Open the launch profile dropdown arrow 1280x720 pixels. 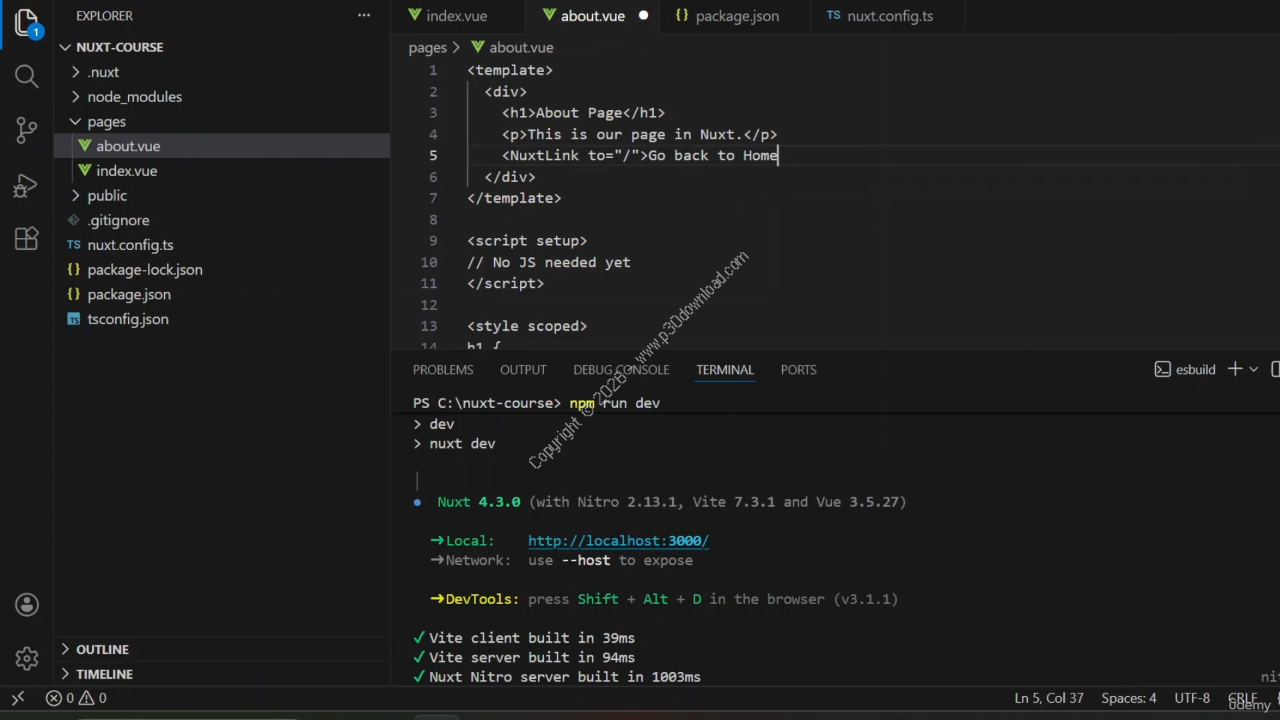pos(1253,369)
